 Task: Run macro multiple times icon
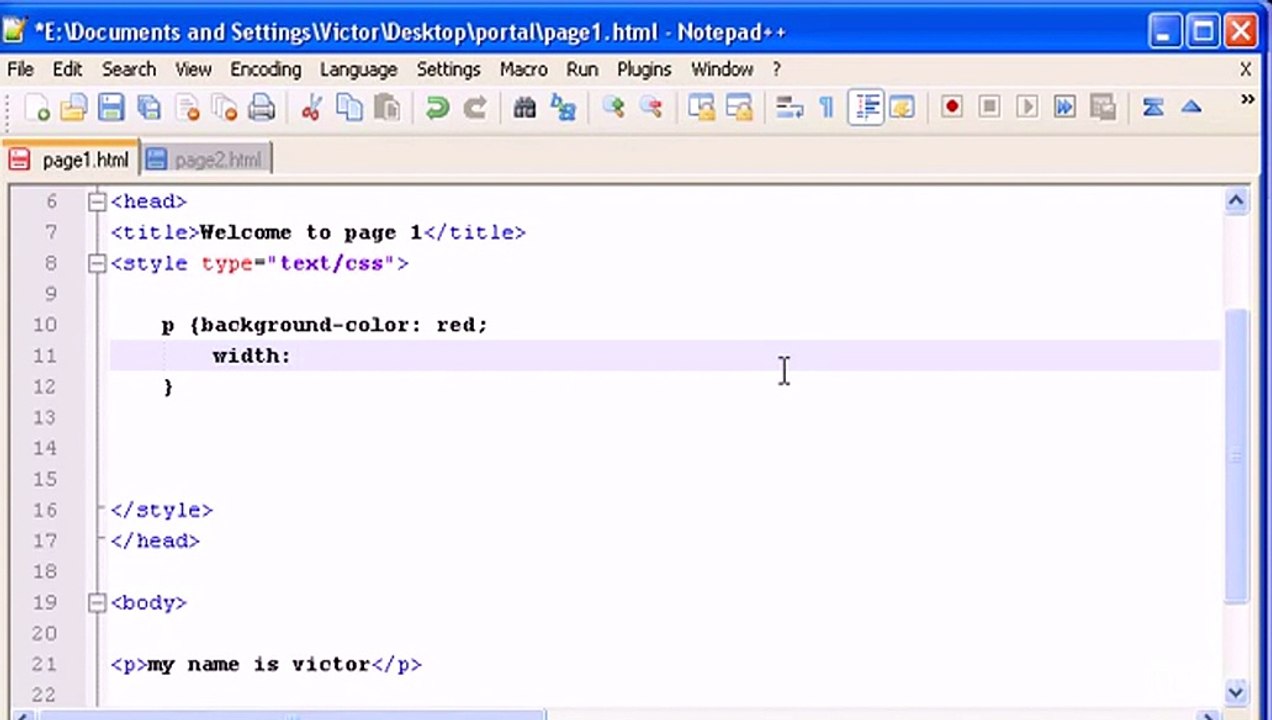(x=1064, y=107)
